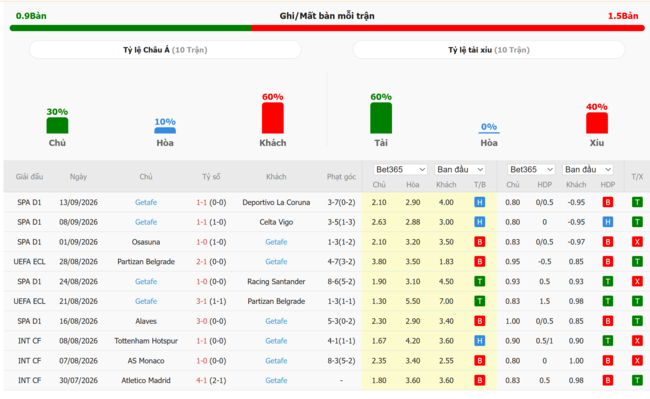Viewport: 650px width, 399px height.
Task: Select the Tỷ lệ tài xỉu tab
Action: [x=489, y=50]
